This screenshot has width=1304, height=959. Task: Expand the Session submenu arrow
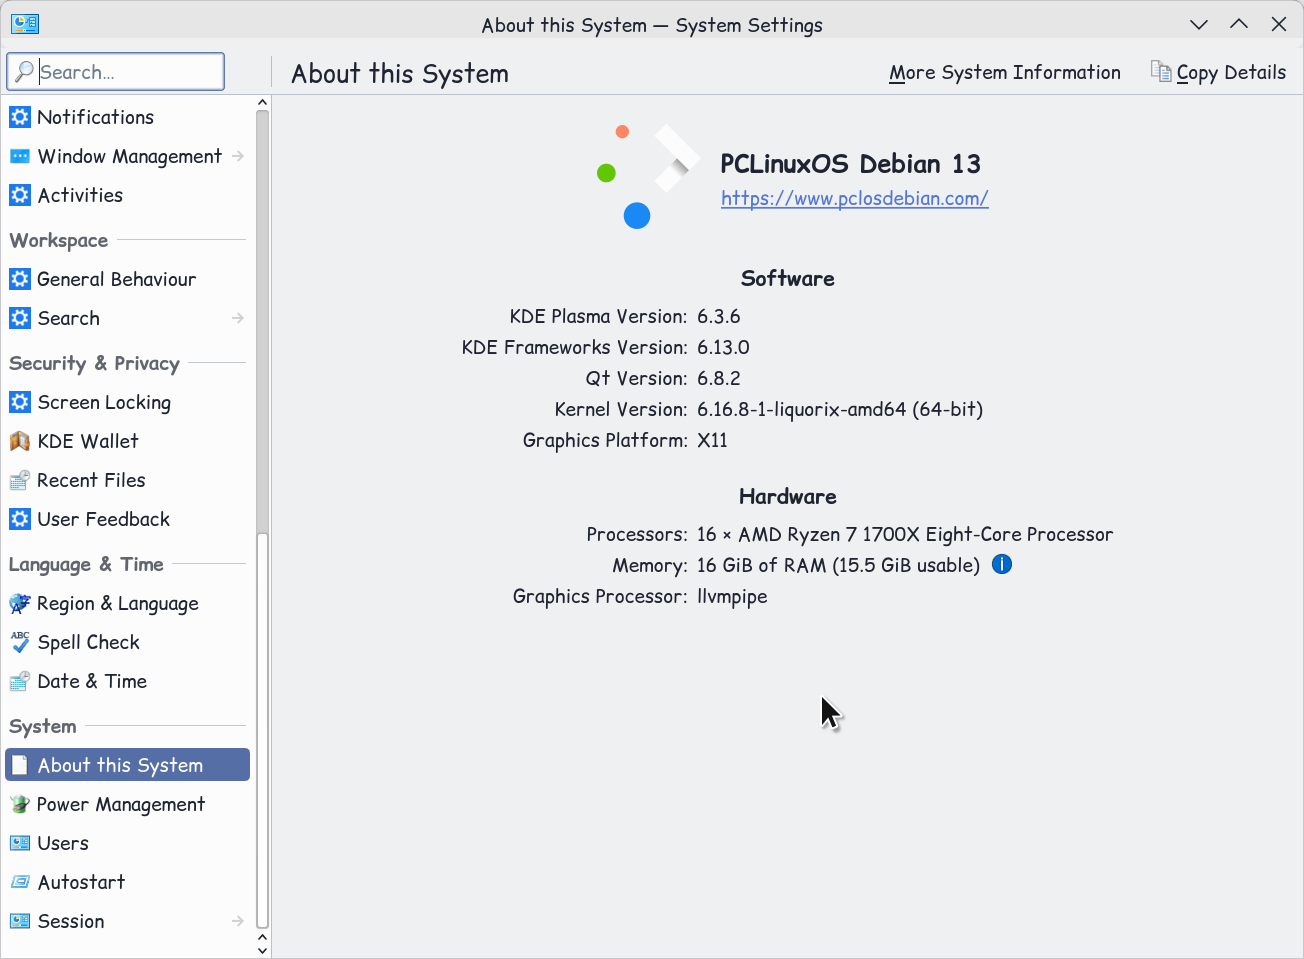(x=238, y=921)
